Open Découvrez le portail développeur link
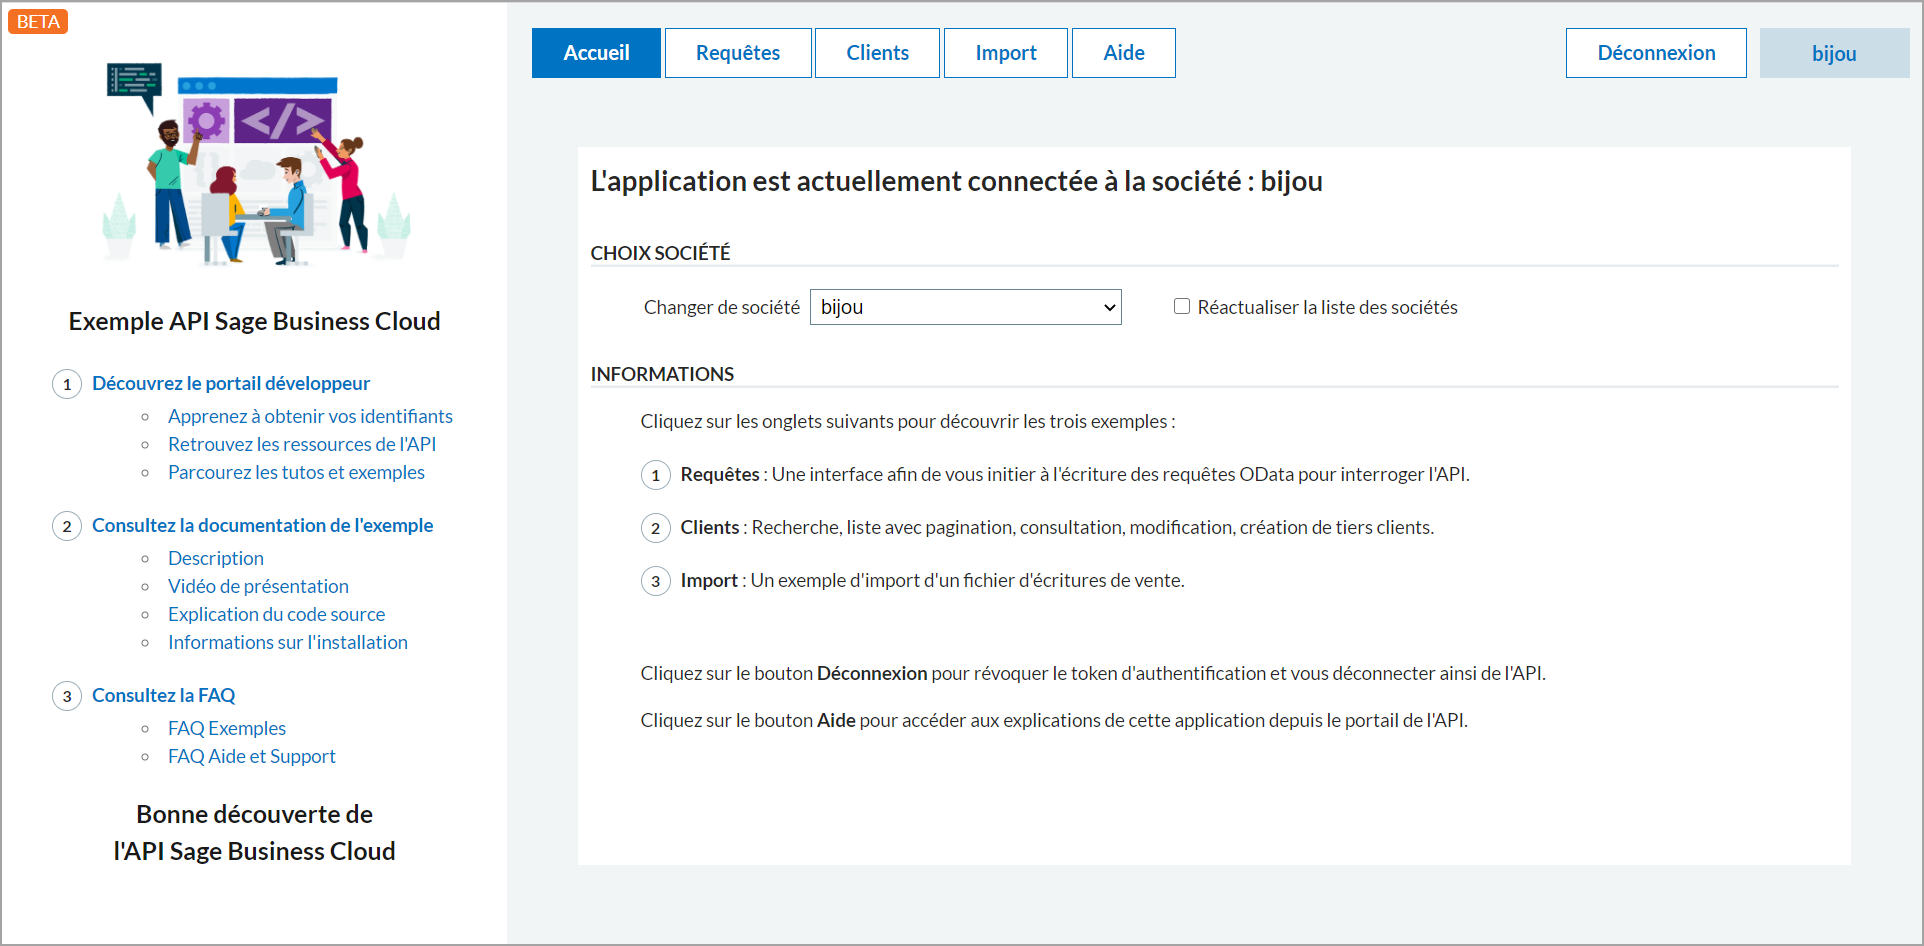This screenshot has height=946, width=1924. [231, 383]
